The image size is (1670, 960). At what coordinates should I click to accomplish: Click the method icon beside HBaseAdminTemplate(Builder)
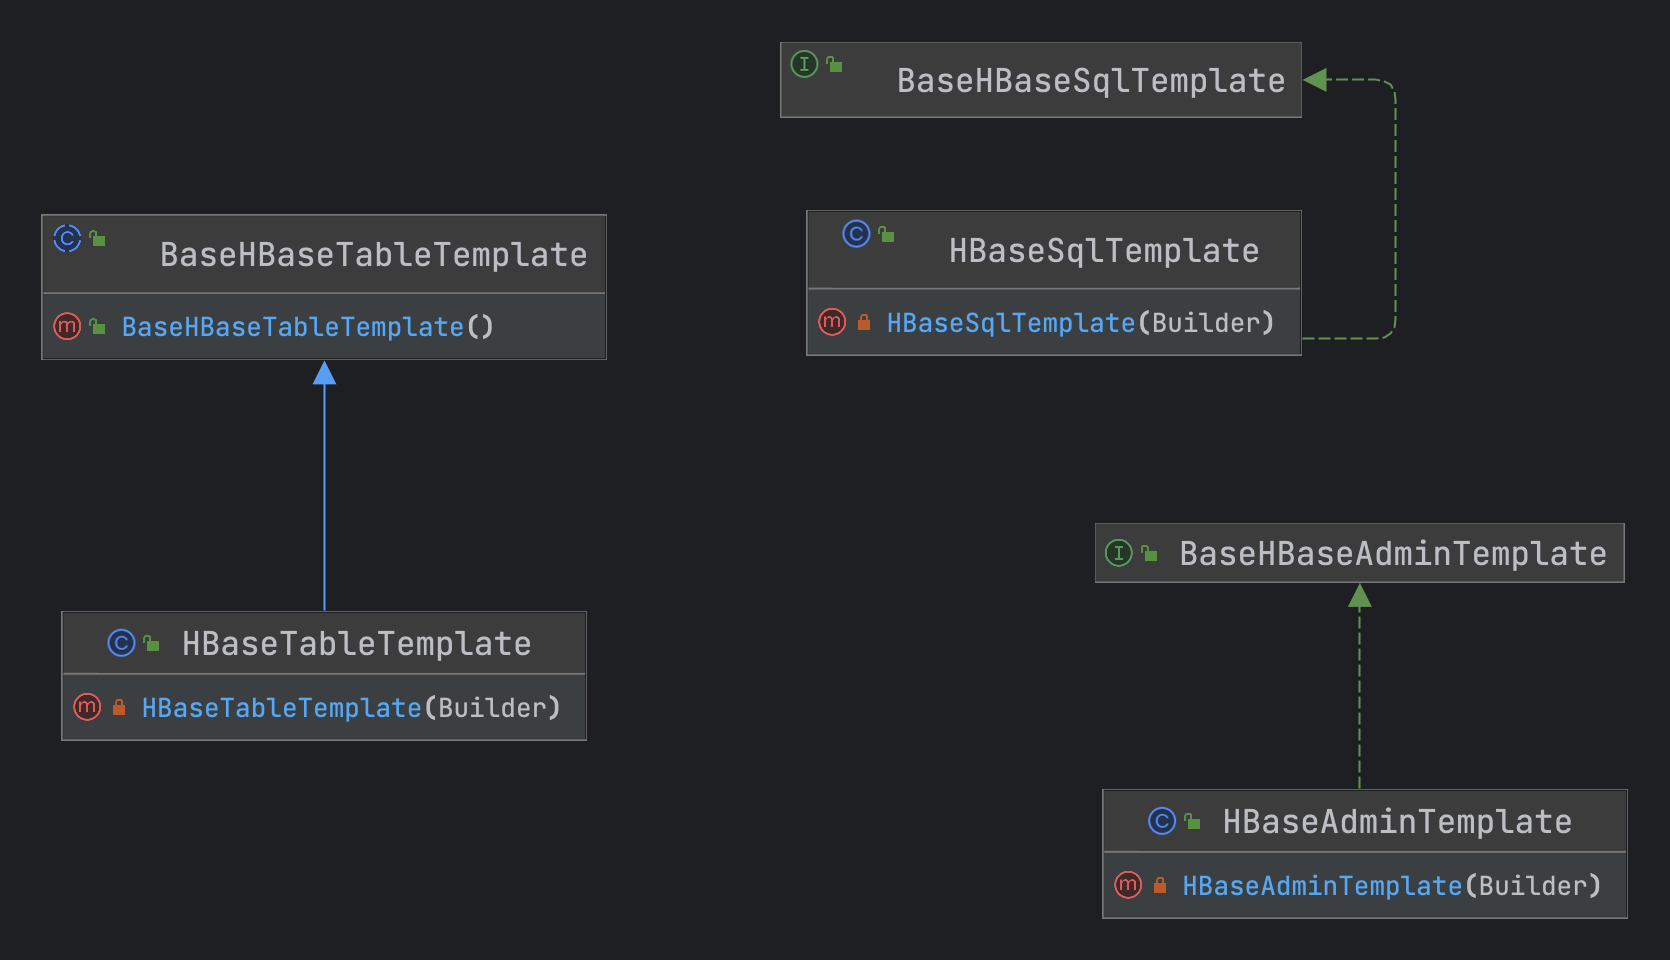pyautogui.click(x=1128, y=885)
